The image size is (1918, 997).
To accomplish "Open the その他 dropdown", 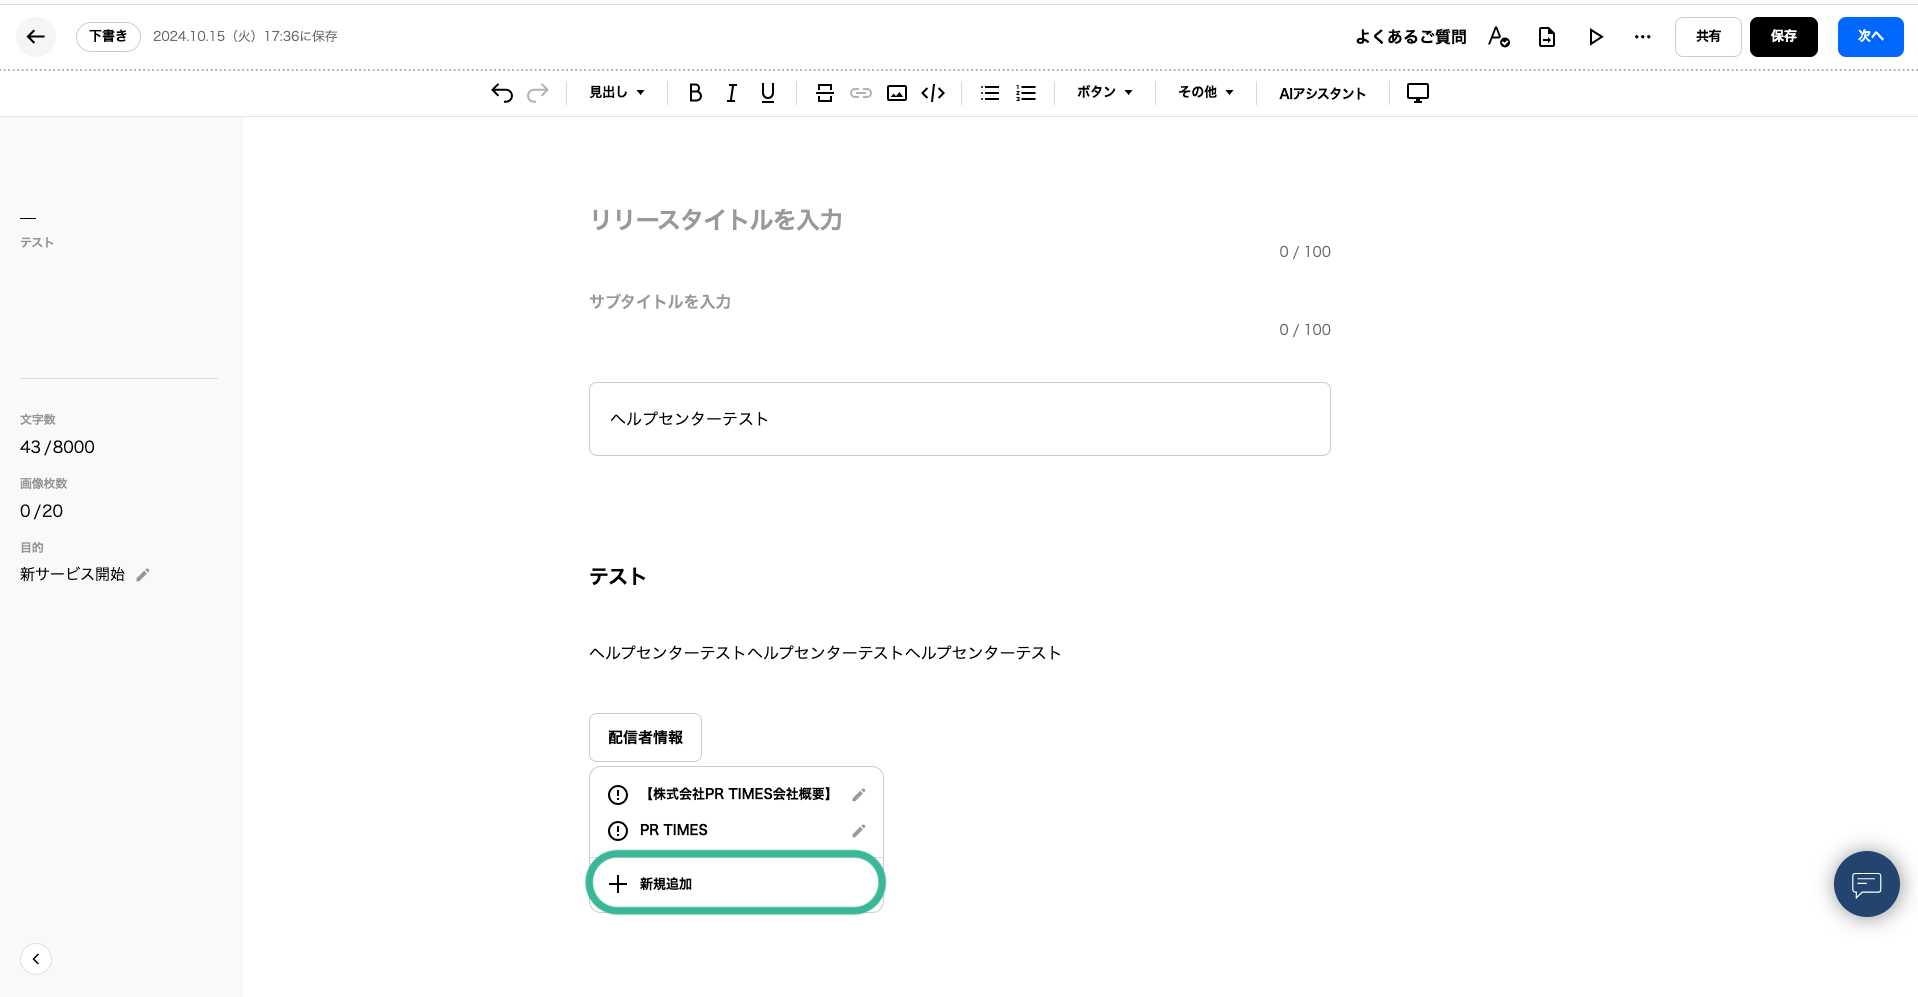I will pos(1205,93).
